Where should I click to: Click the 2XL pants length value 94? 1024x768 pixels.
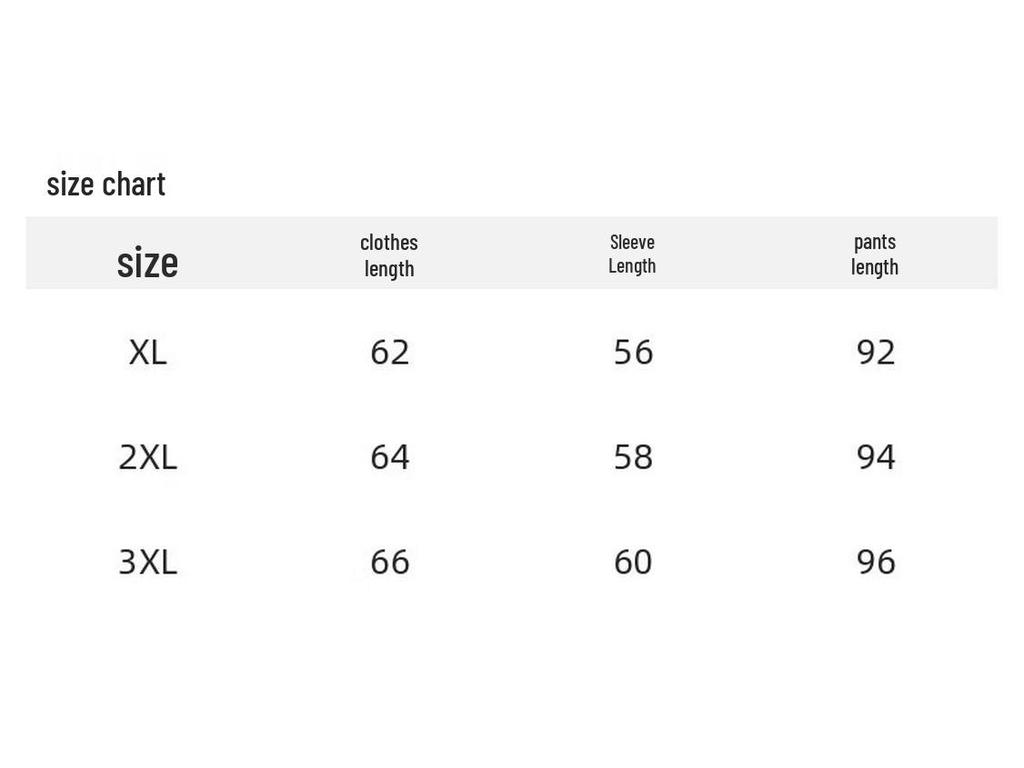(876, 457)
